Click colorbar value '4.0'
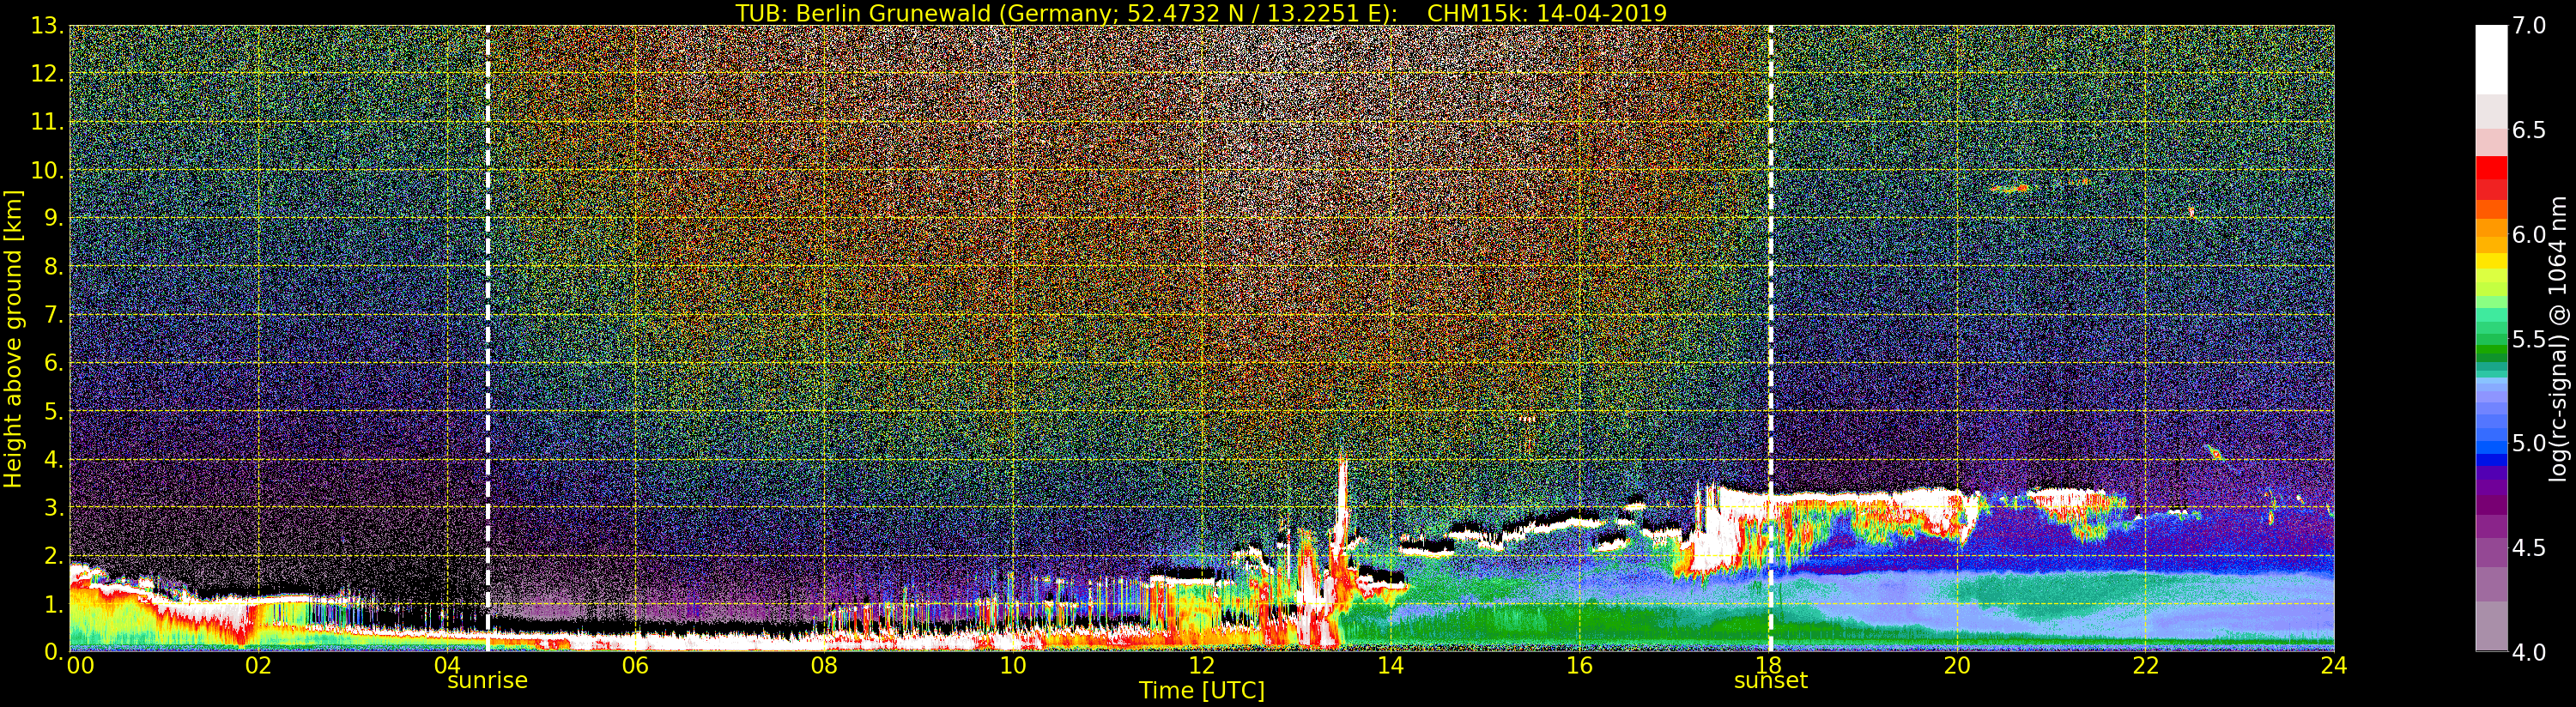Screen dimensions: 2576x707 2529,652
